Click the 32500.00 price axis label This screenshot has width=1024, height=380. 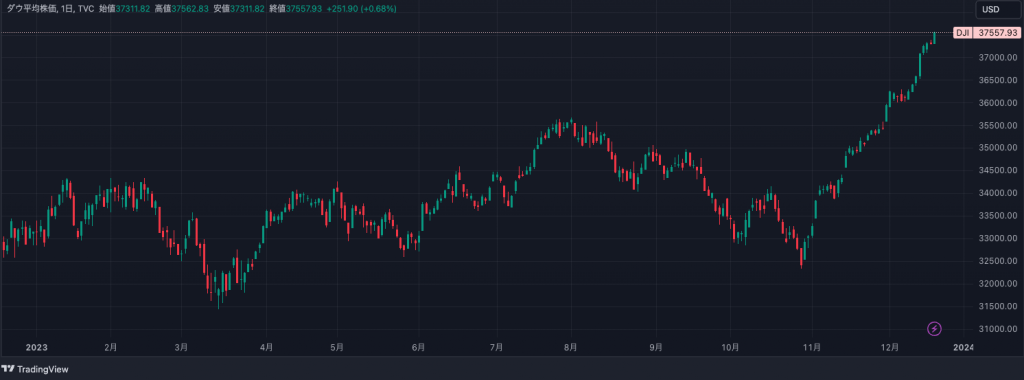997,261
